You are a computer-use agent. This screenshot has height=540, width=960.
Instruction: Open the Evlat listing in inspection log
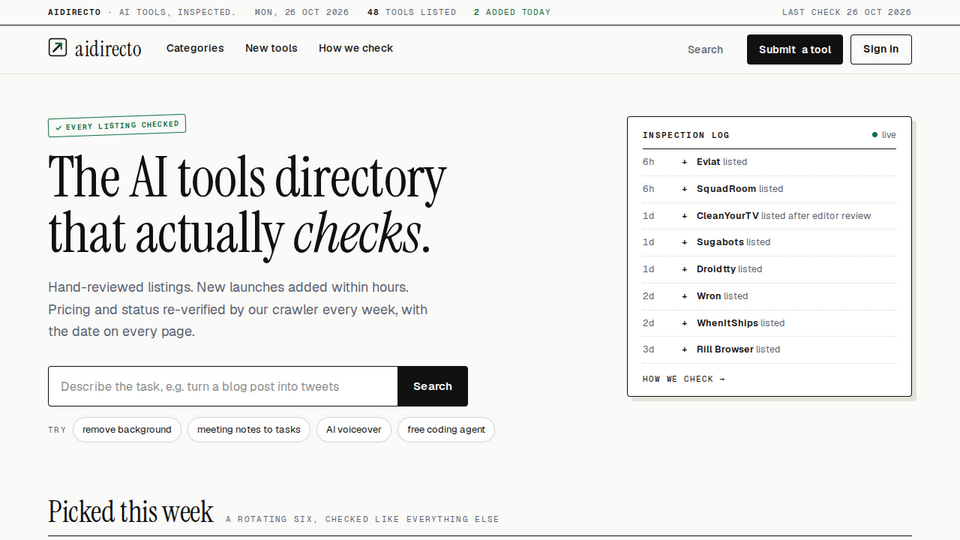click(769, 162)
